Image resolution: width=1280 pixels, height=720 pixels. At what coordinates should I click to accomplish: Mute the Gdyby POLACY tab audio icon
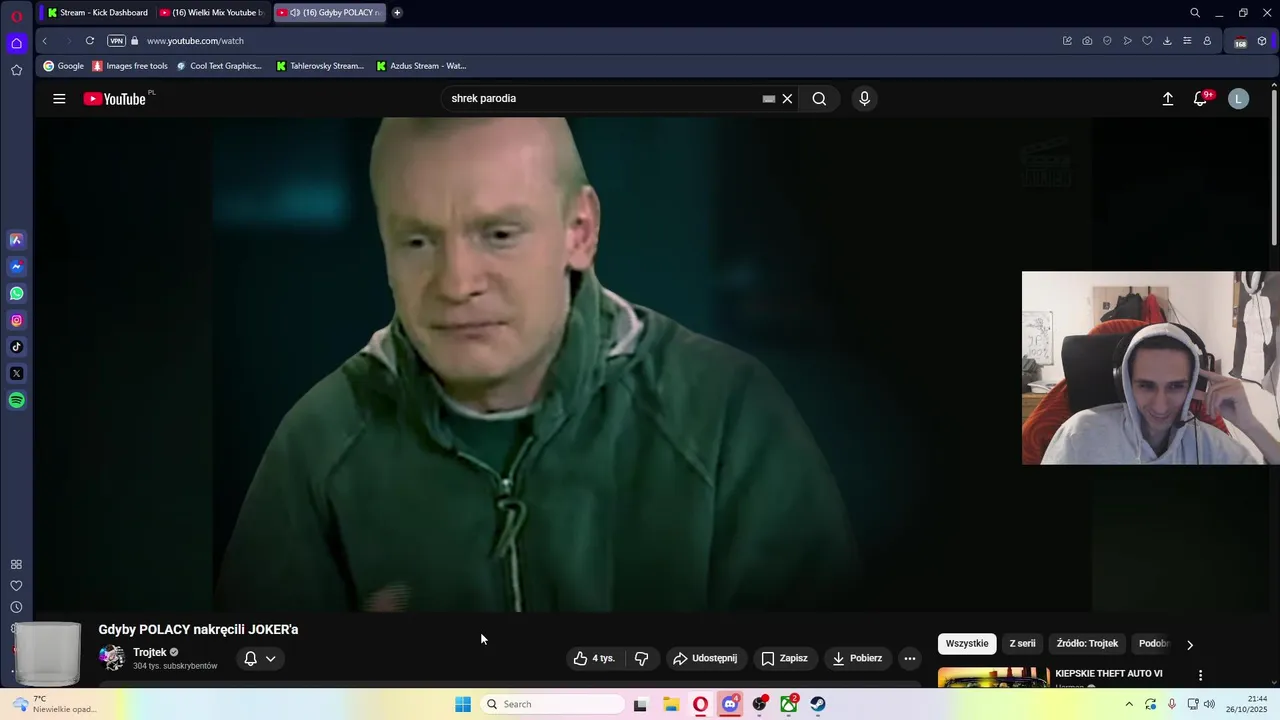[295, 13]
